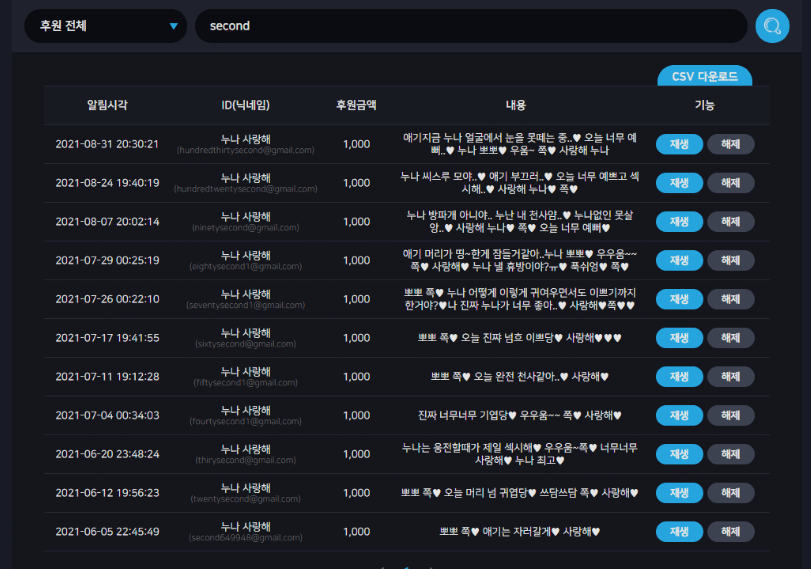811x569 pixels.
Task: Click the dropdown arrow next to 후원 전체
Action: 174,26
